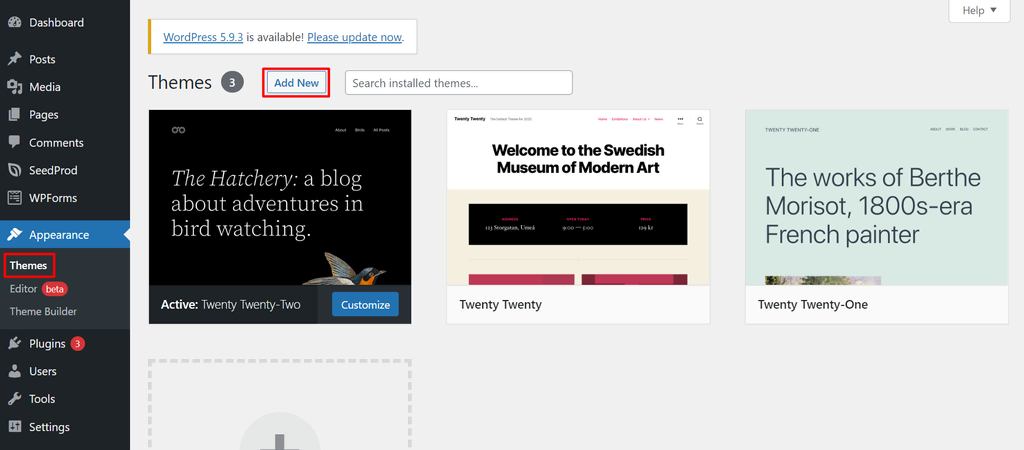Image resolution: width=1024 pixels, height=450 pixels.
Task: Follow the Please update now link
Action: 355,37
